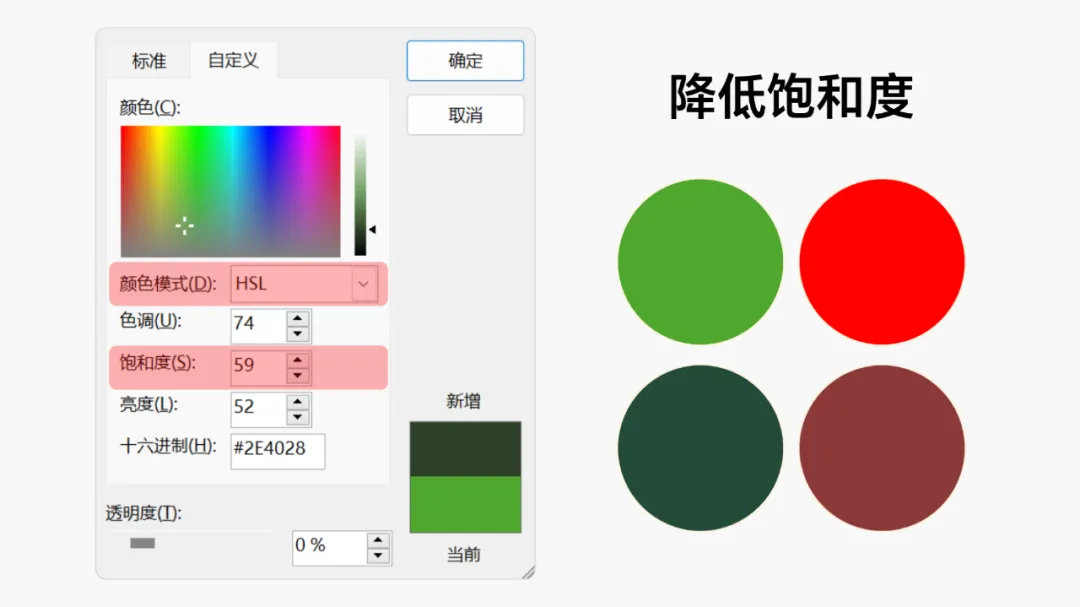Click the 亮度(L) label
The image size is (1080, 607).
pyautogui.click(x=148, y=404)
